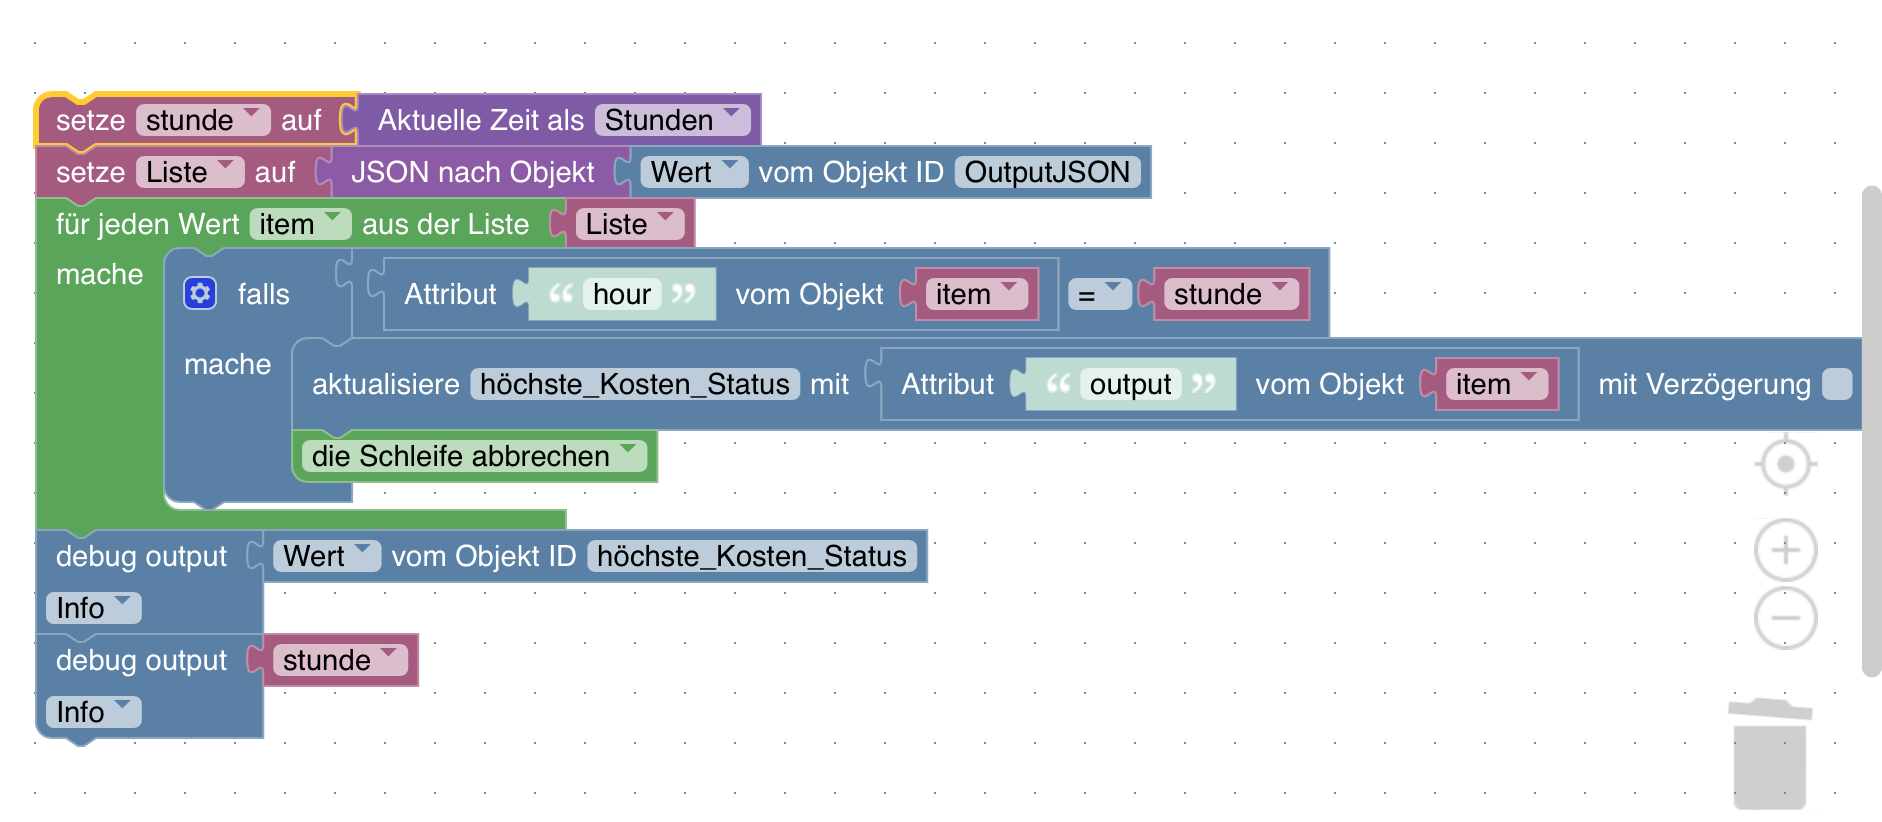The height and width of the screenshot is (822, 1882).
Task: Zoom in with the plus icon
Action: click(x=1785, y=550)
